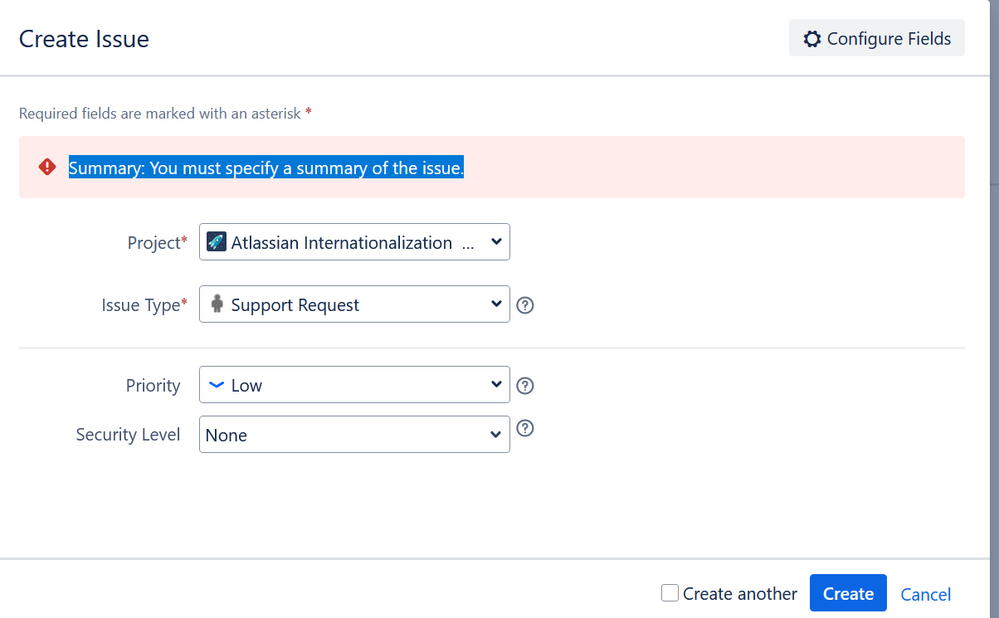This screenshot has height=618, width=999.
Task: Open help for Priority field
Action: pos(524,385)
